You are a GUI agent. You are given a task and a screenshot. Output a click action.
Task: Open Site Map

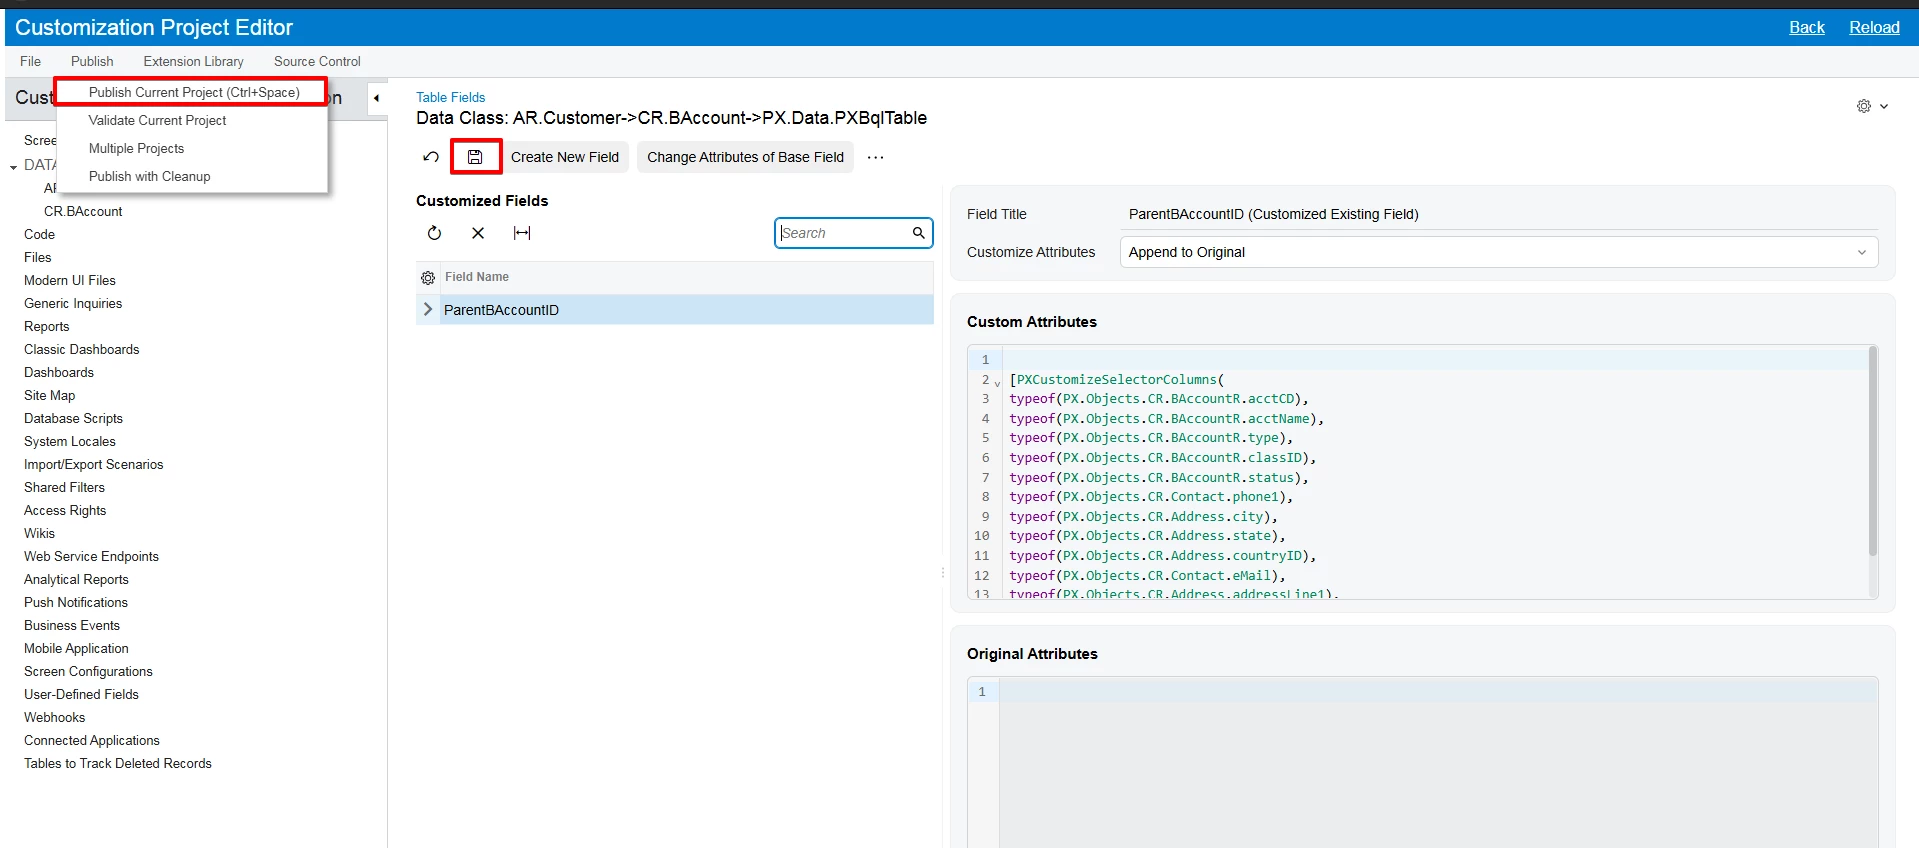click(49, 395)
